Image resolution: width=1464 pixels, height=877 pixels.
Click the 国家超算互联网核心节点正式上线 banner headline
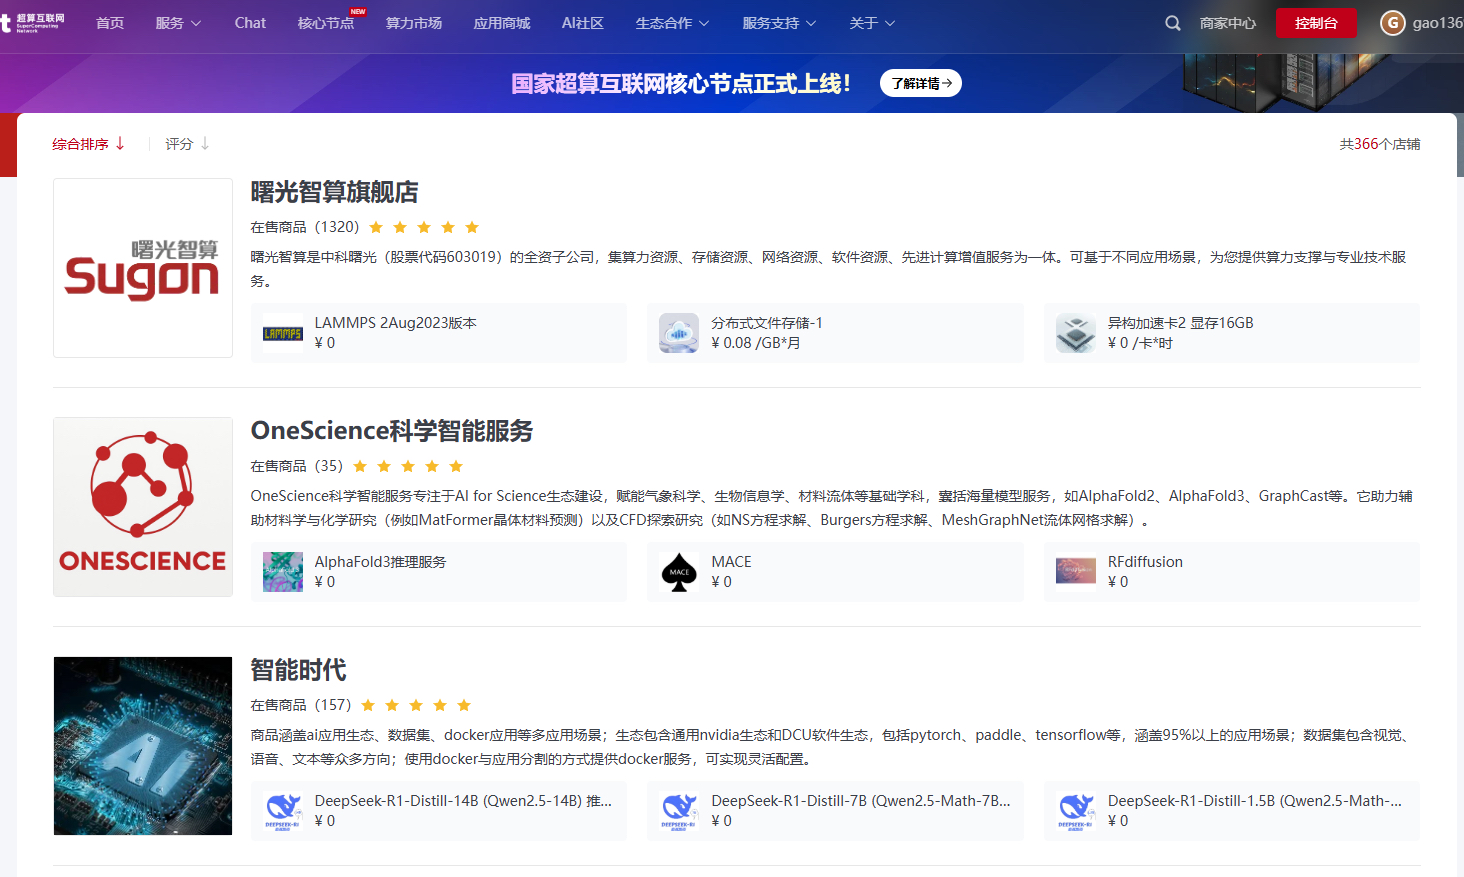681,83
